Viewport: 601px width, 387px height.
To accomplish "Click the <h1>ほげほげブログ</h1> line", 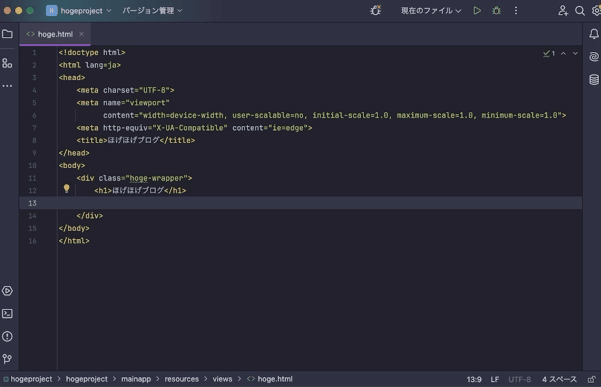I will [140, 190].
